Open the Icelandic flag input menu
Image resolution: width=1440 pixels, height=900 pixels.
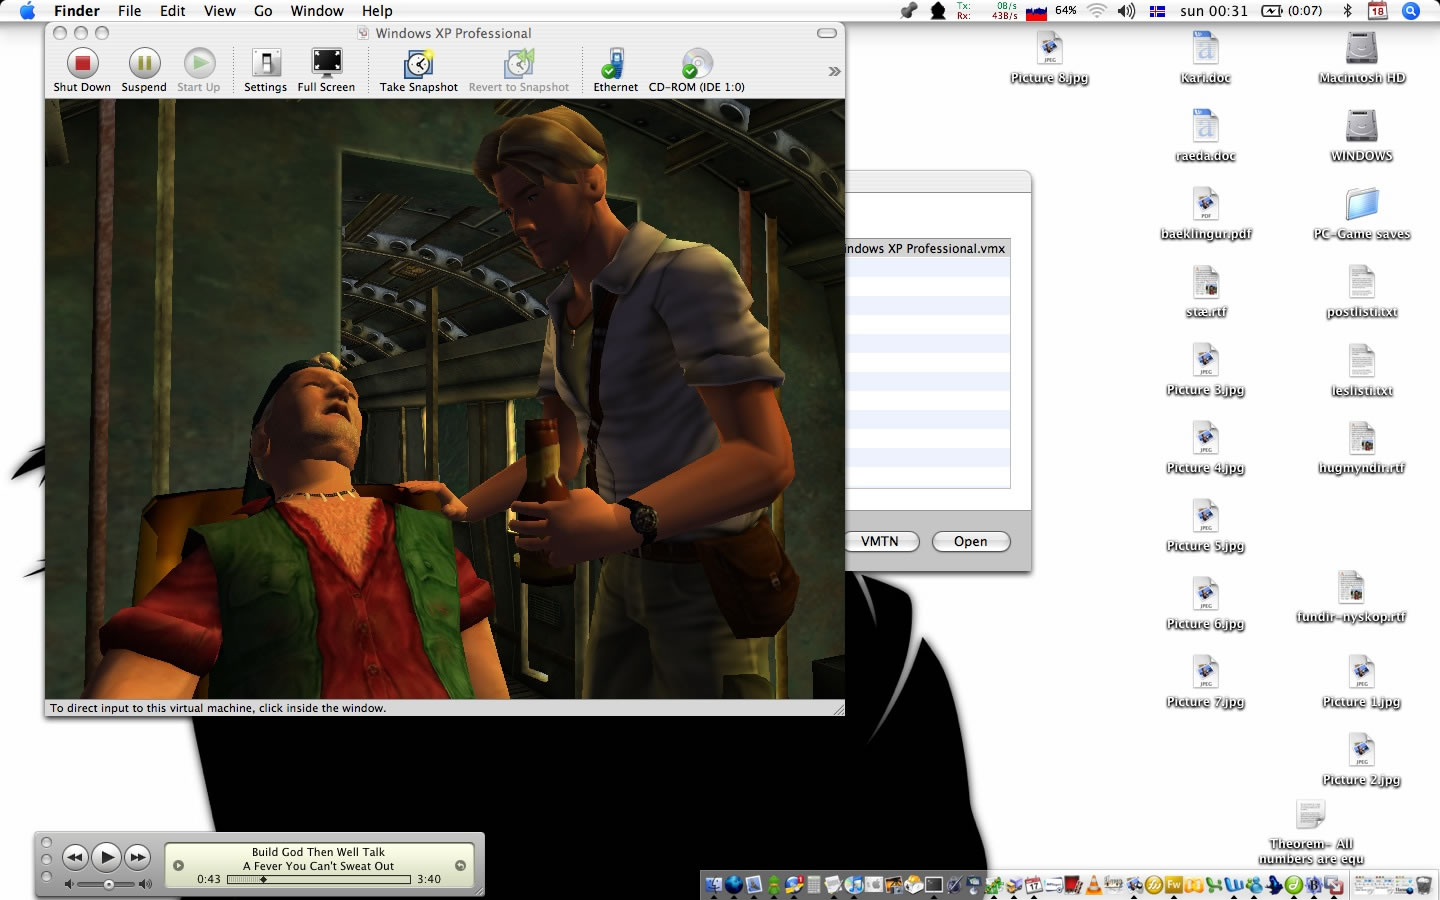pyautogui.click(x=1157, y=11)
